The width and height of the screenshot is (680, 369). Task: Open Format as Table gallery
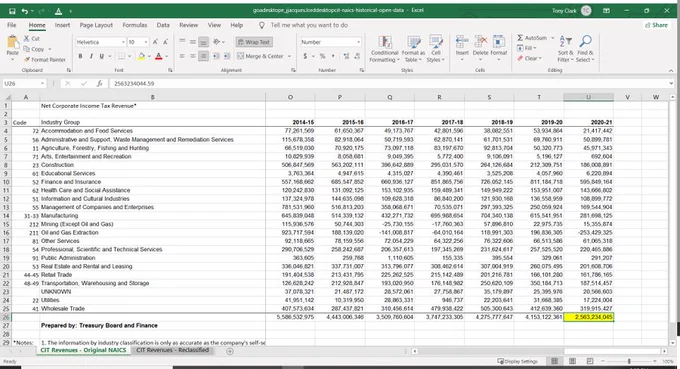pos(413,49)
